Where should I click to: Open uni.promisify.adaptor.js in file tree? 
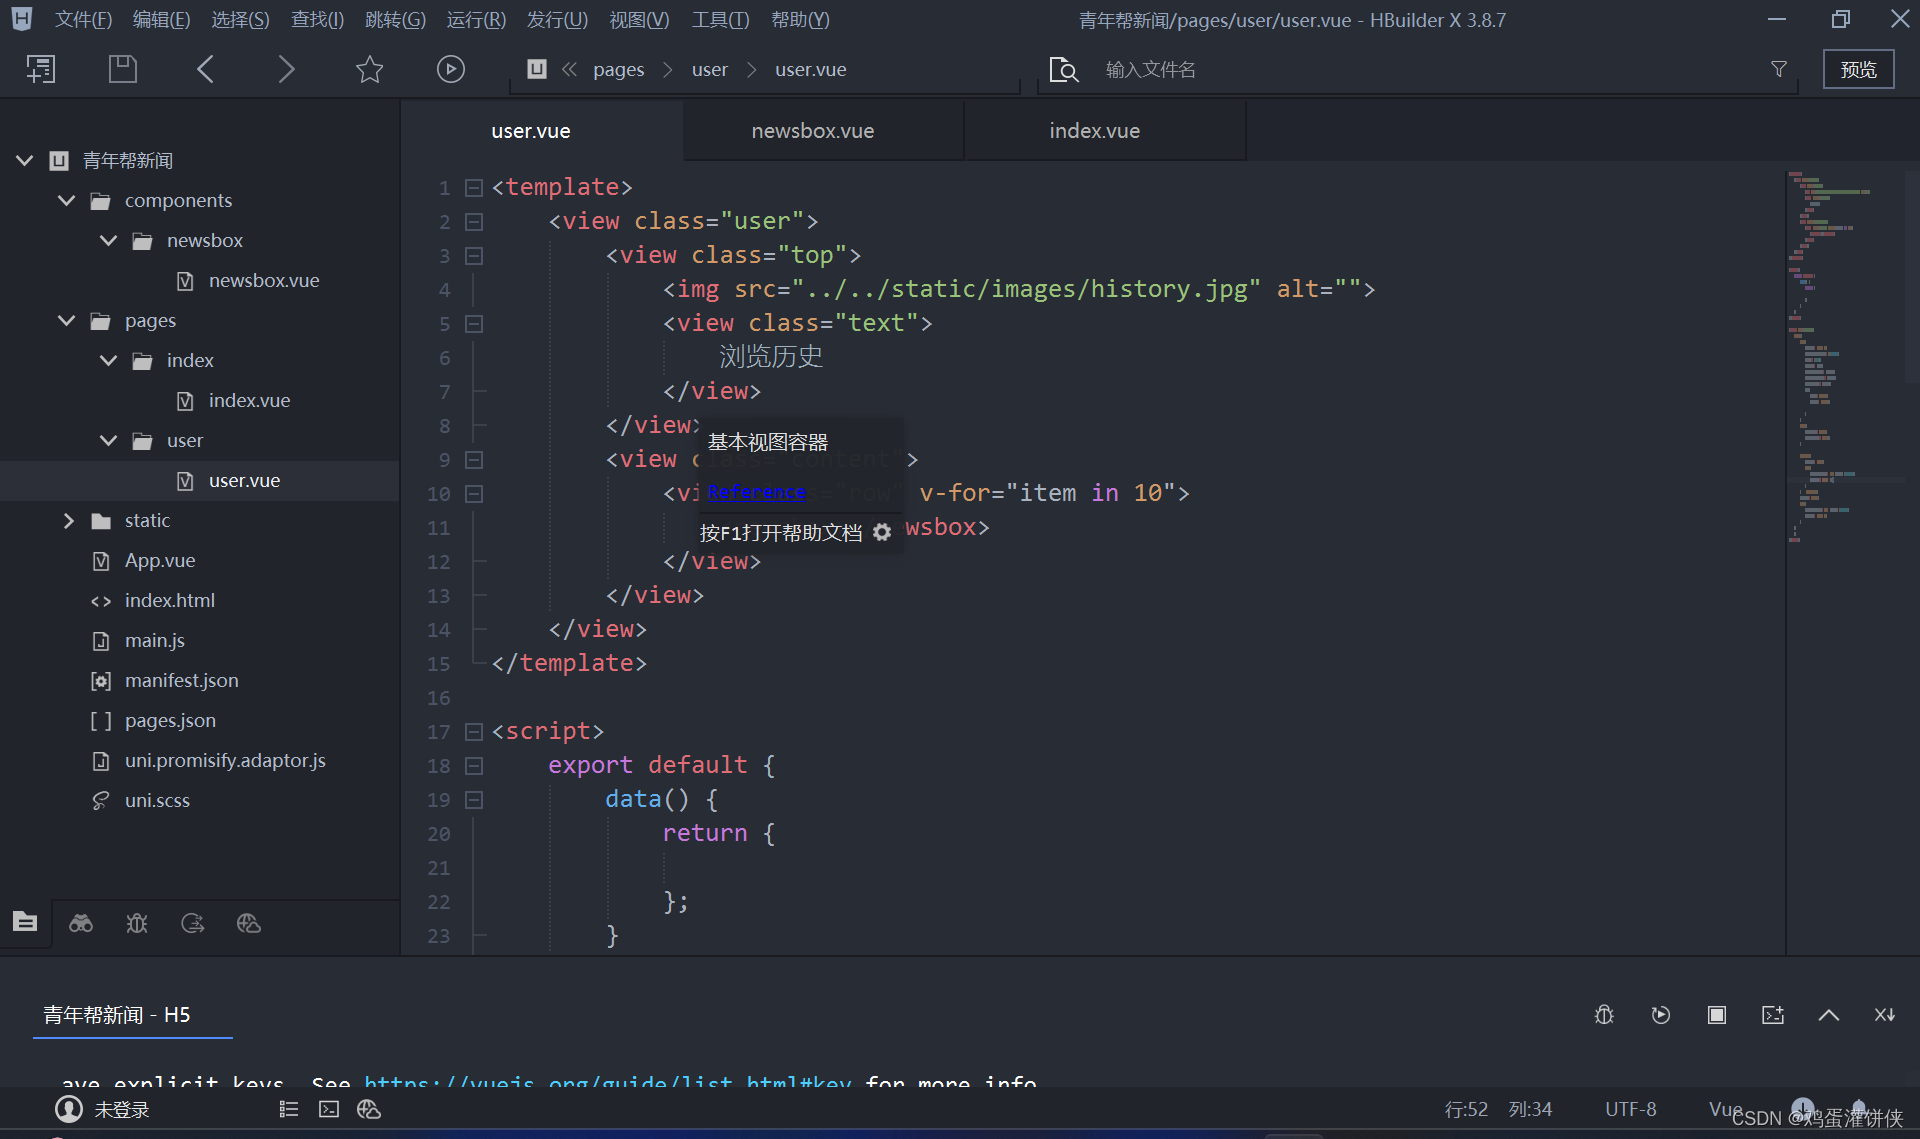(x=225, y=760)
